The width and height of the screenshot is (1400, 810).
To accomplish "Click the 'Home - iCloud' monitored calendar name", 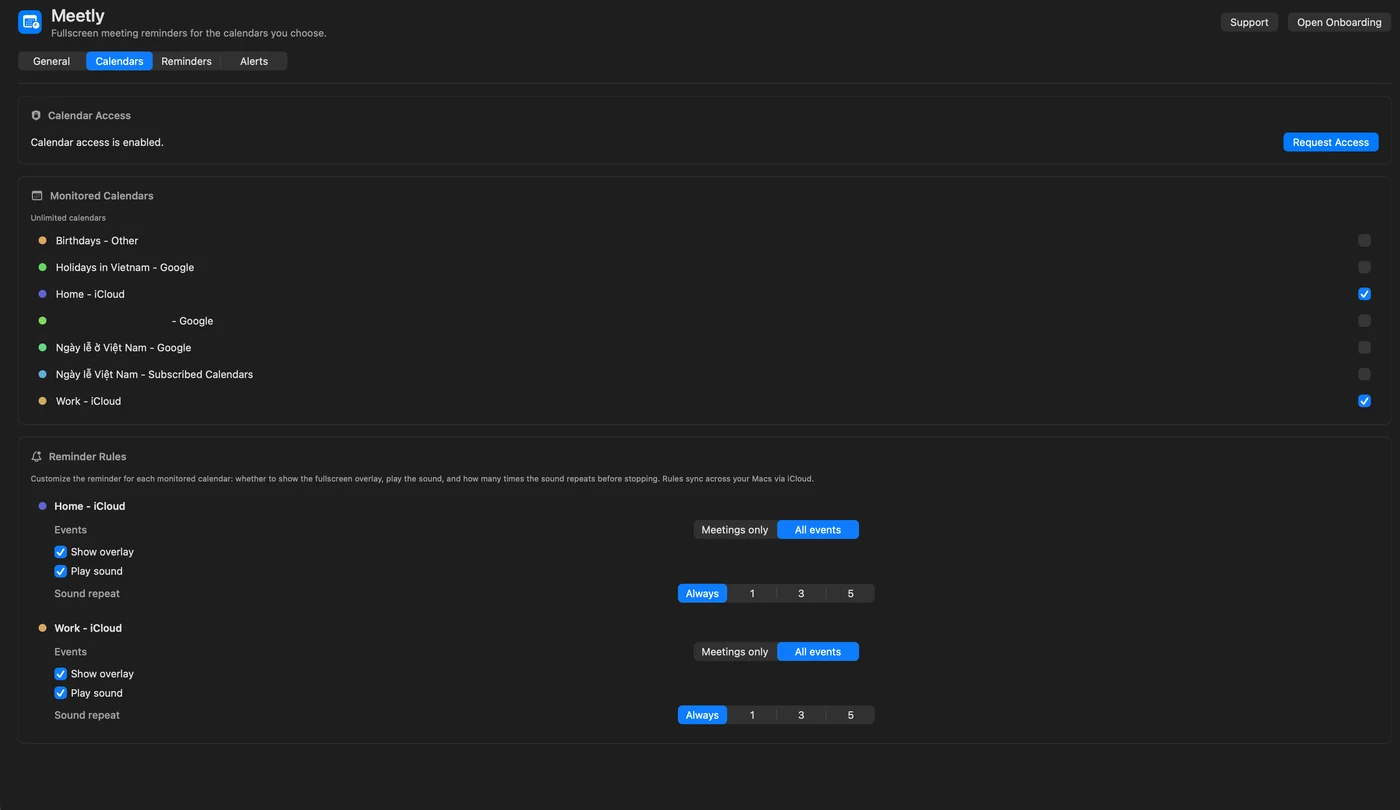I will coord(90,294).
